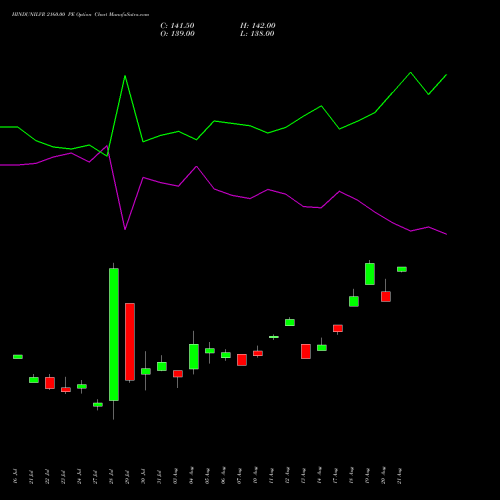Click the leftmost green candle on the chart

click(18, 357)
